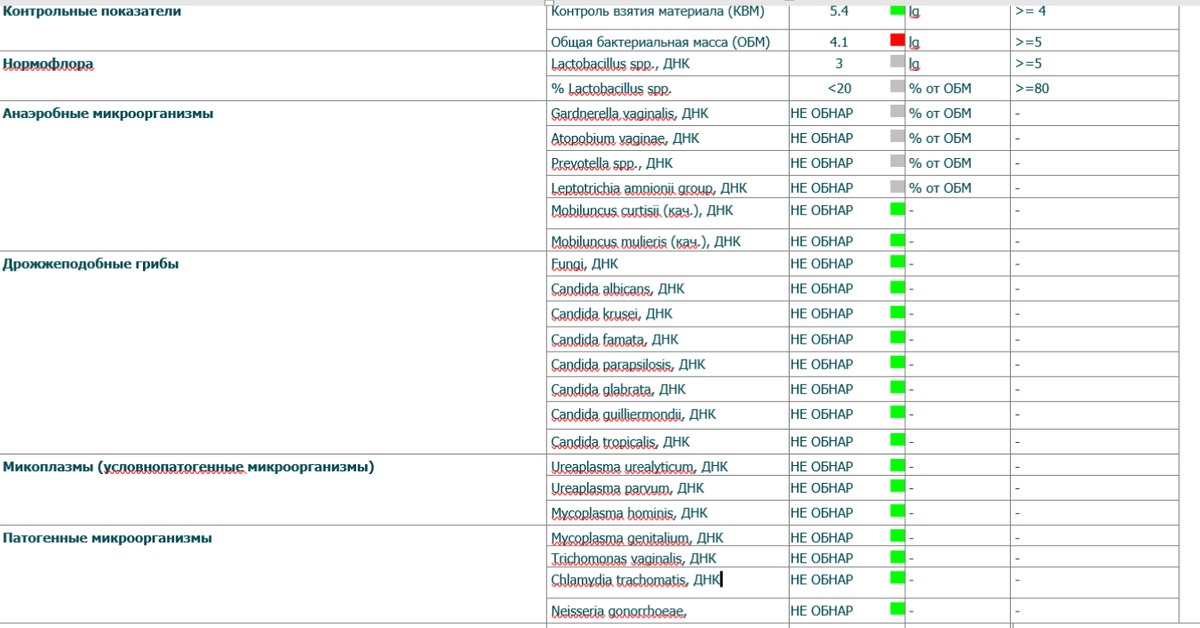Click the '<20' value cell
This screenshot has height=628, width=1200.
[839, 88]
